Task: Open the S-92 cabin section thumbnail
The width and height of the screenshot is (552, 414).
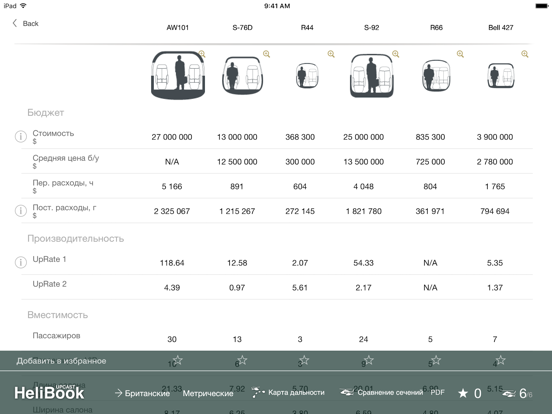Action: click(x=372, y=75)
